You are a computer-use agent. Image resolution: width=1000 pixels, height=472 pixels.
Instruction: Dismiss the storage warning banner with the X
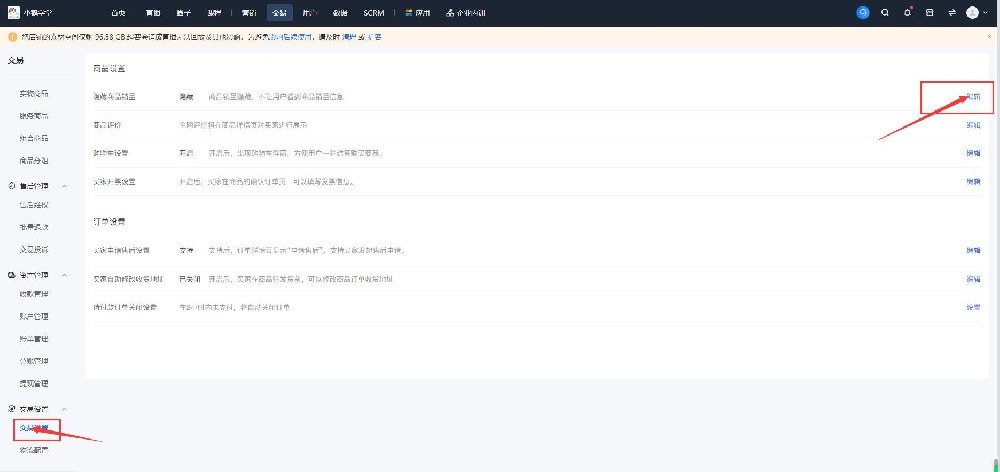[989, 37]
